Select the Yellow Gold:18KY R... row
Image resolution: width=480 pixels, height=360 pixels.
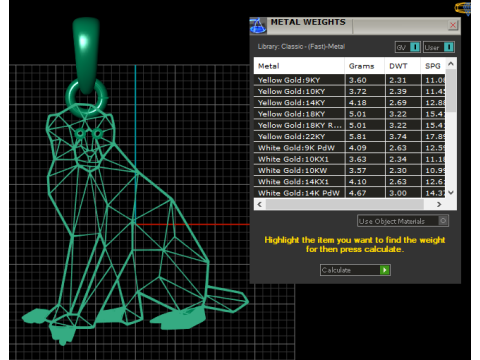click(350, 125)
